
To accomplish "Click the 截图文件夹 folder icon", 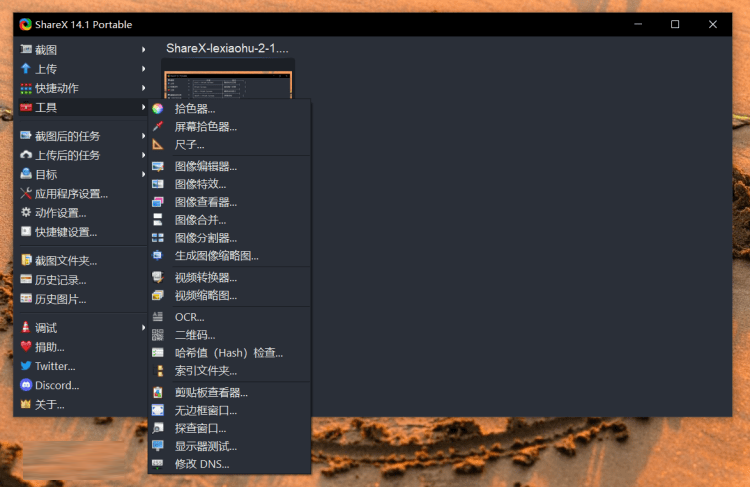I will [x=26, y=260].
